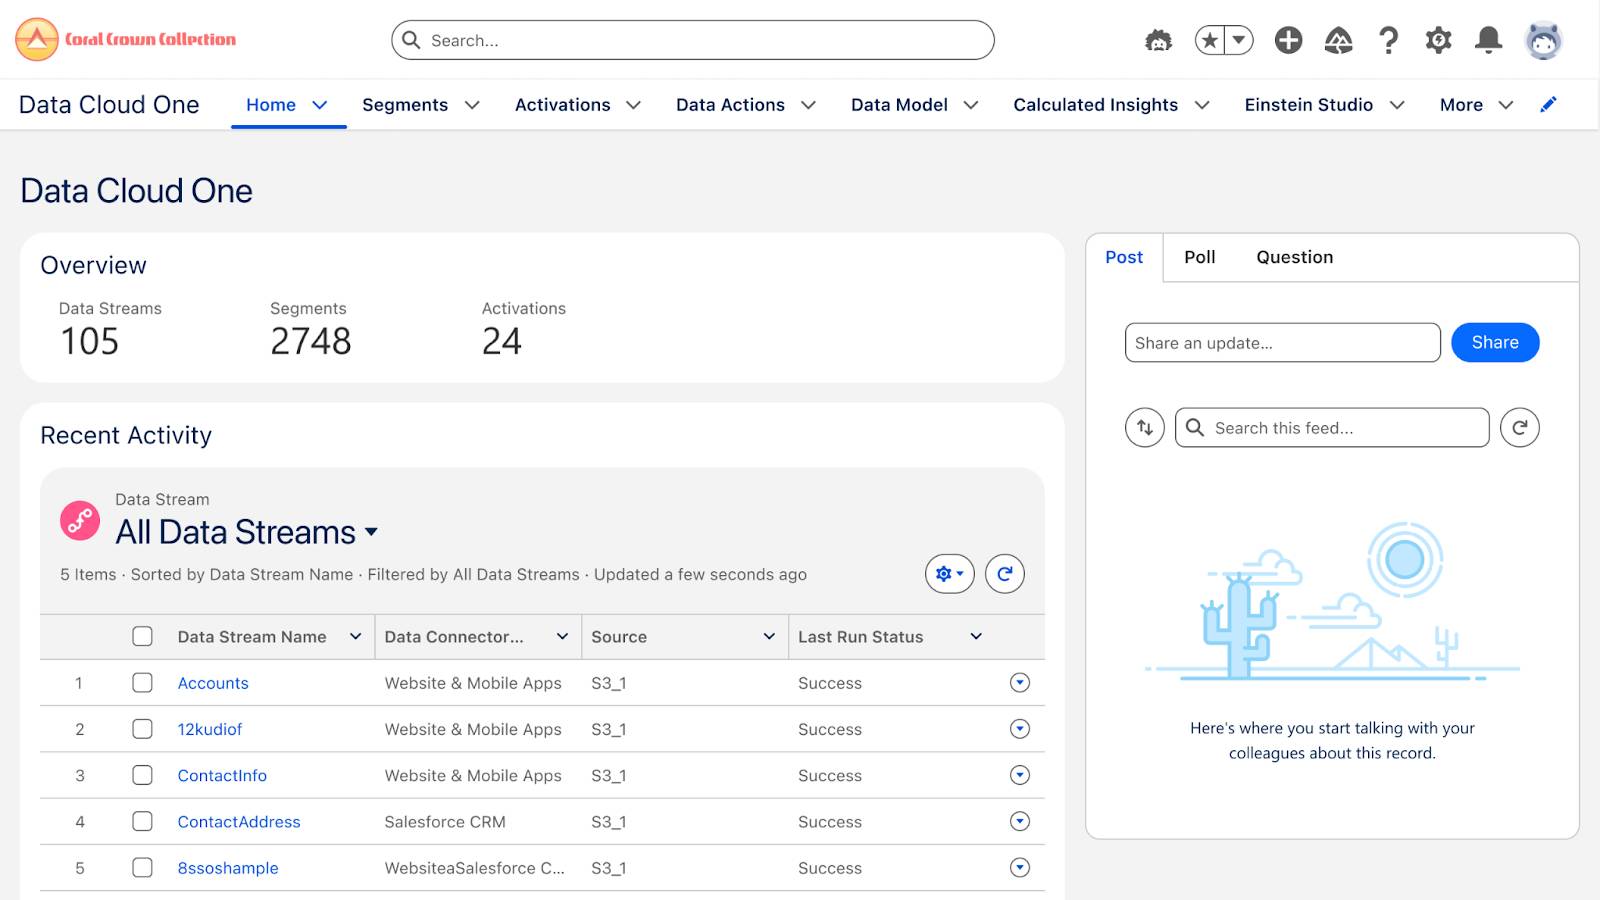Click the magnifier in feed search
This screenshot has width=1600, height=900.
pos(1195,428)
